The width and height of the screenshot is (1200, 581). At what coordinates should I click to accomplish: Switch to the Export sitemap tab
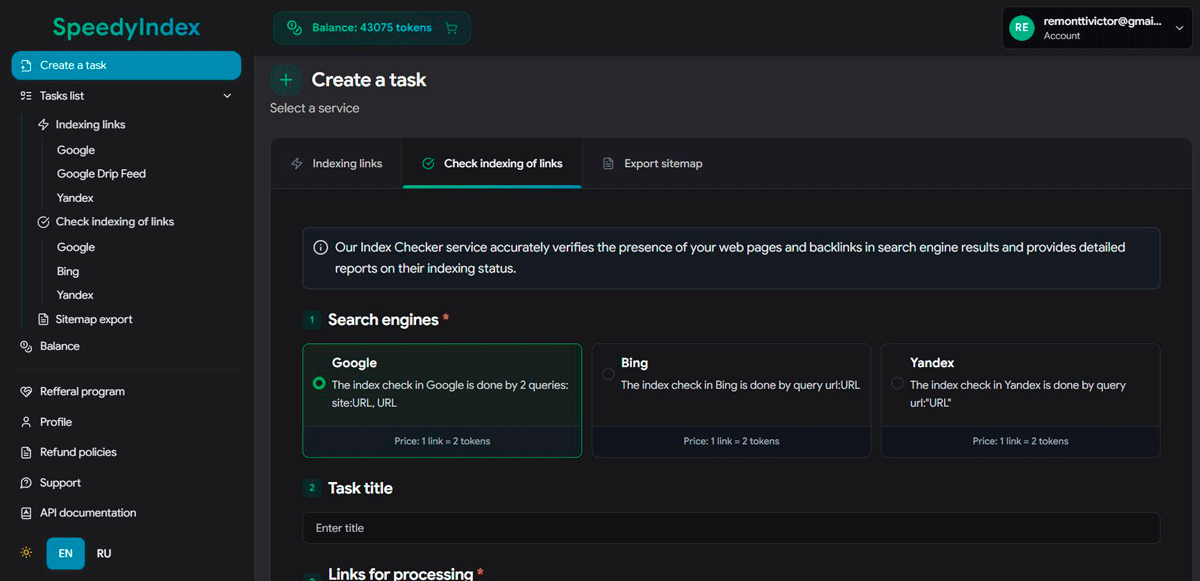click(652, 164)
